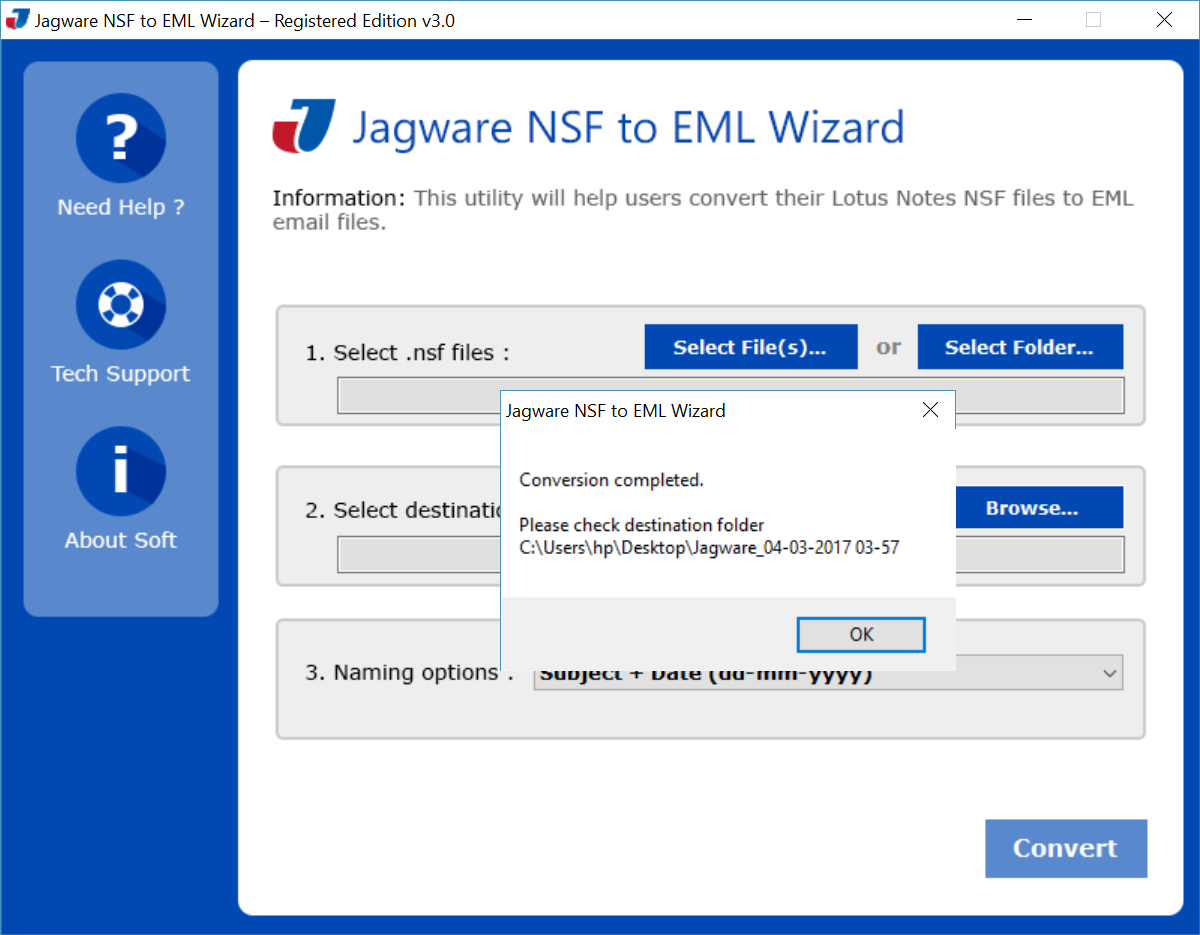The height and width of the screenshot is (935, 1200).
Task: Click the 'About Soft' label
Action: pyautogui.click(x=121, y=540)
